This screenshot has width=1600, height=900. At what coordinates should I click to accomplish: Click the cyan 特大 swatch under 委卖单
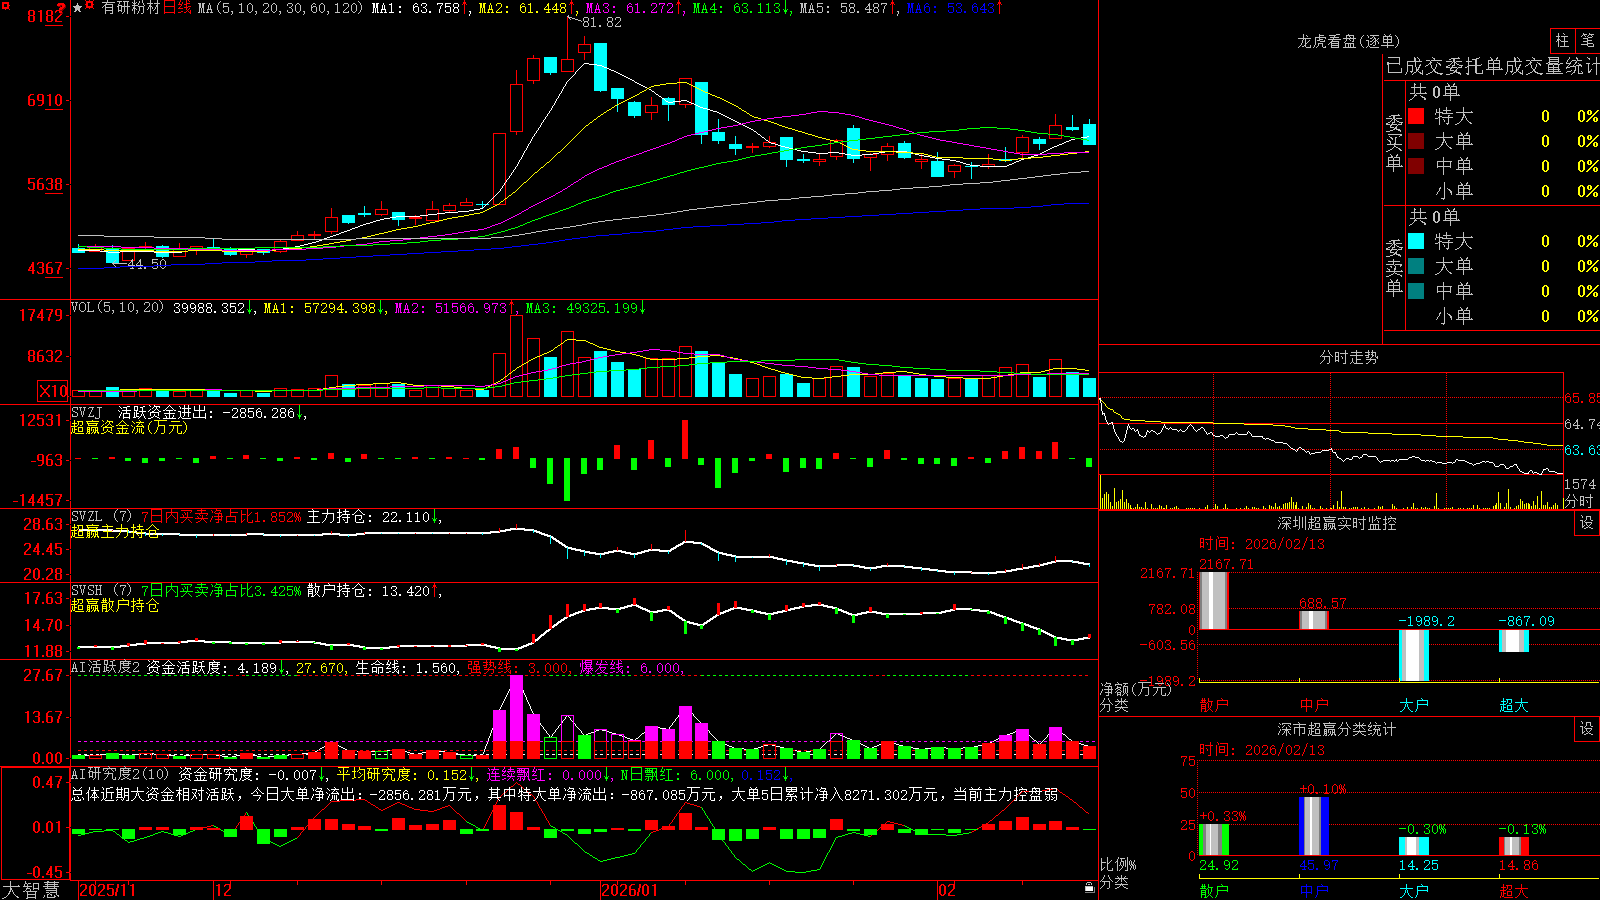pyautogui.click(x=1416, y=241)
